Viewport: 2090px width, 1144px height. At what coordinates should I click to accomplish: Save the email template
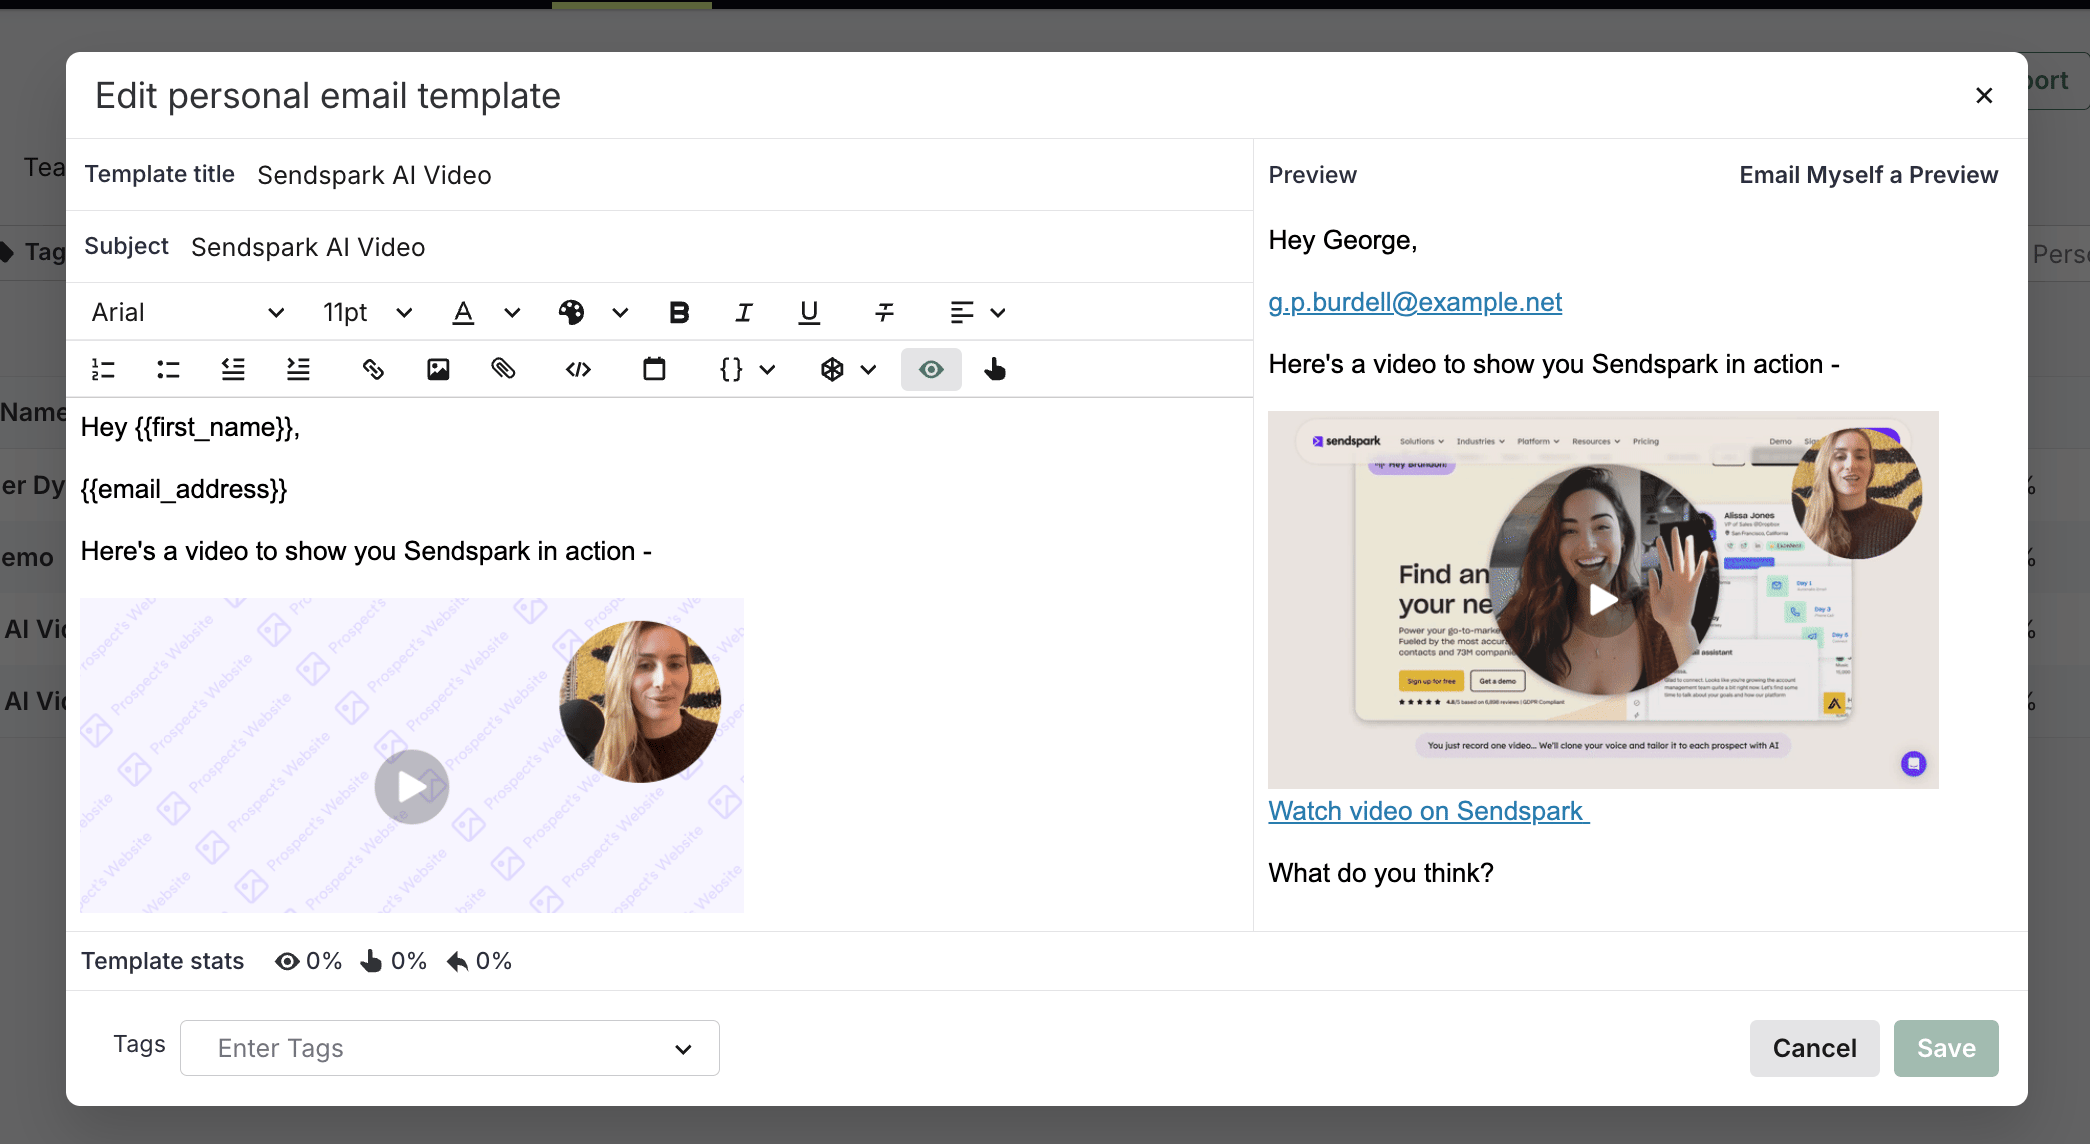tap(1946, 1048)
